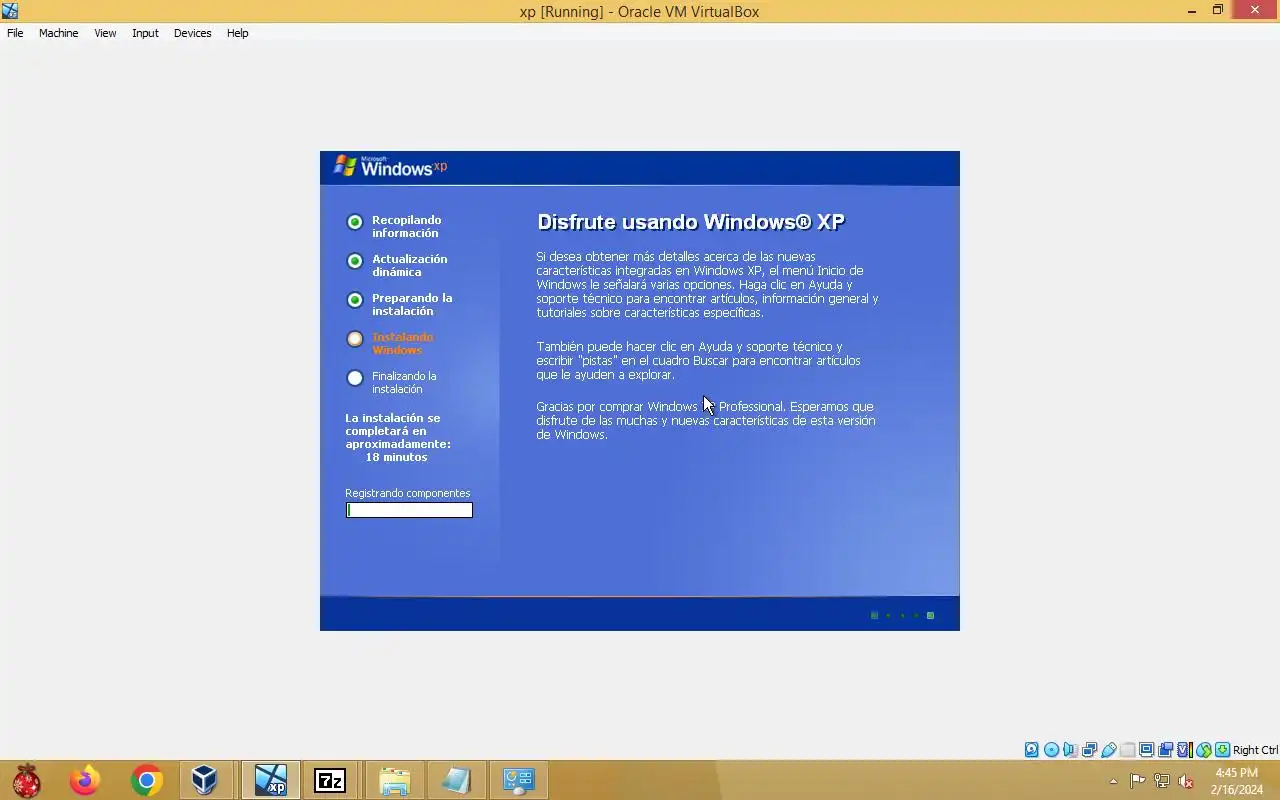Click the '18 minutos' remaining time text
The height and width of the screenshot is (800, 1280).
click(x=396, y=457)
